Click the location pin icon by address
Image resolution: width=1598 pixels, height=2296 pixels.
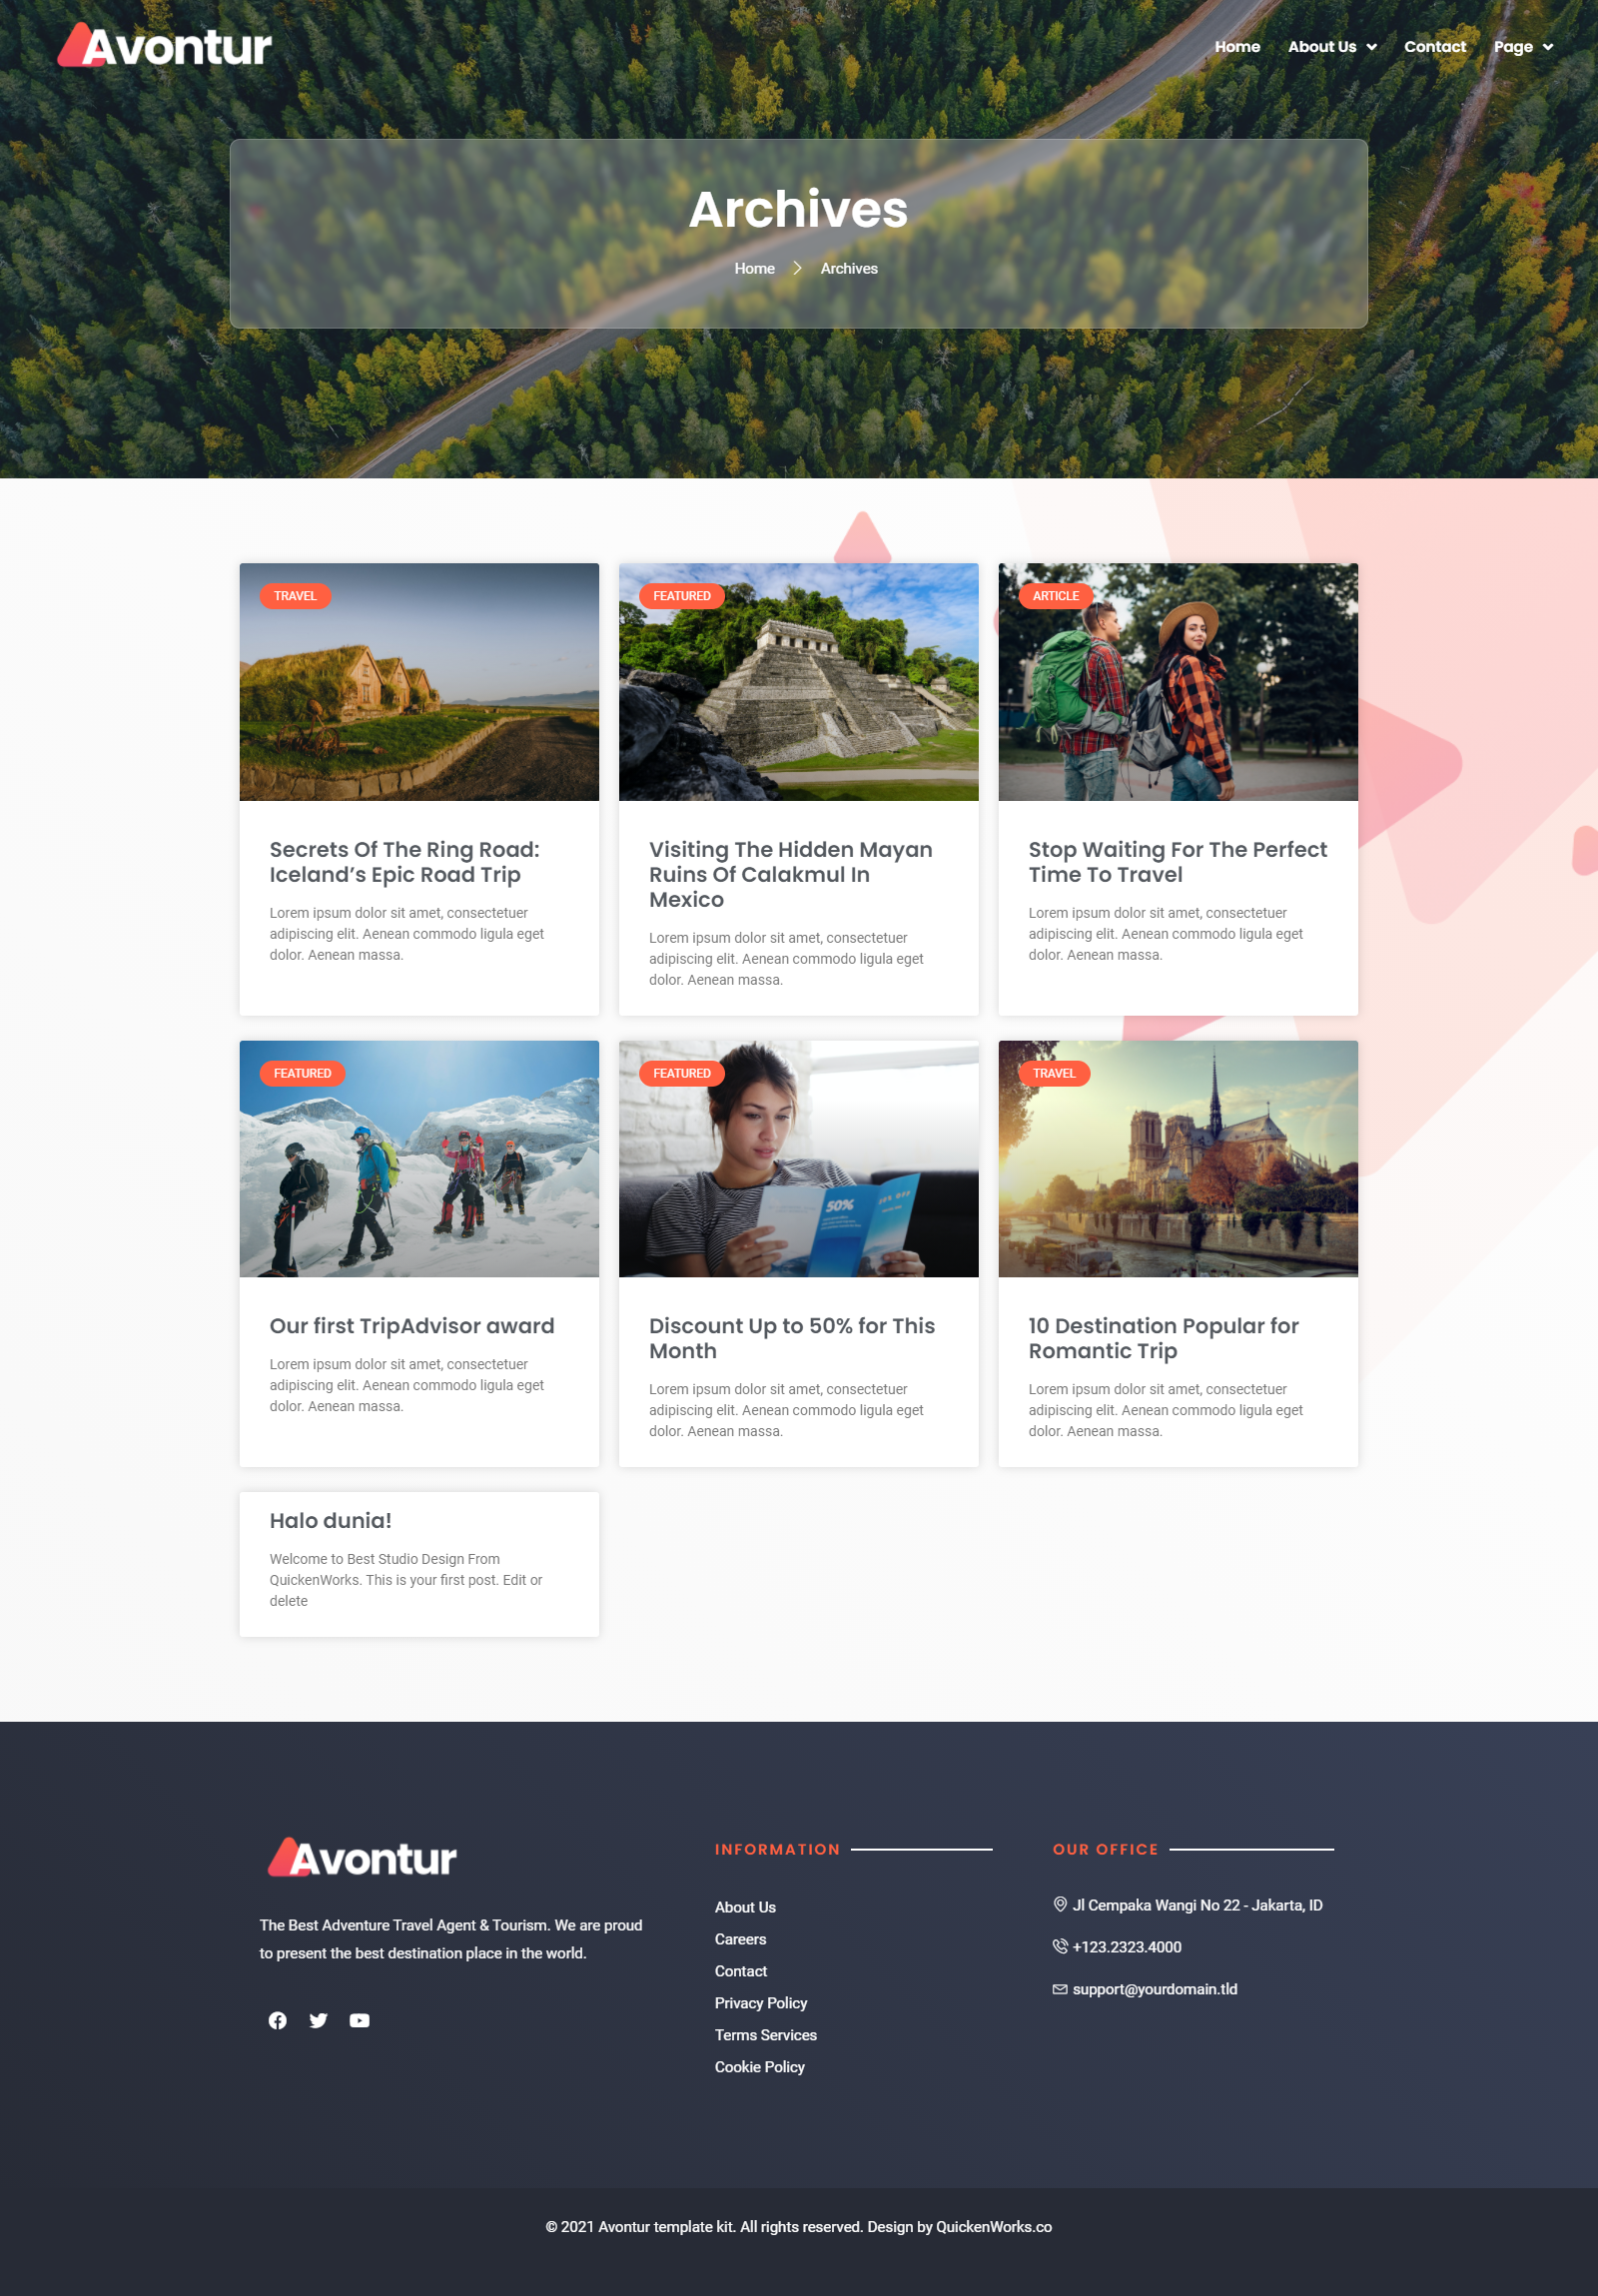coord(1060,1904)
